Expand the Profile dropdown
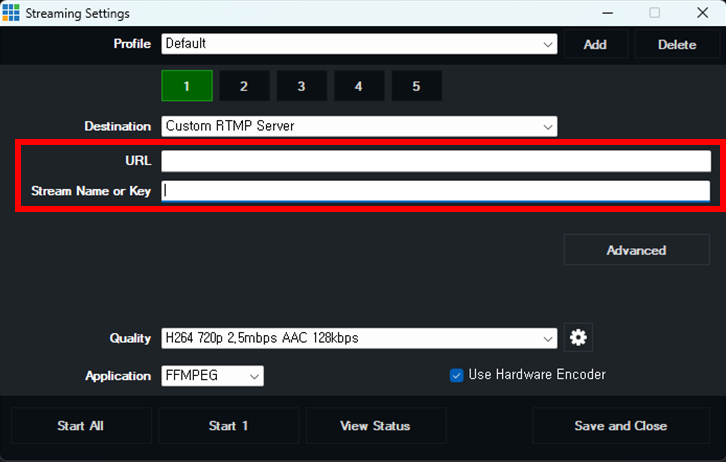This screenshot has height=462, width=726. click(x=359, y=44)
